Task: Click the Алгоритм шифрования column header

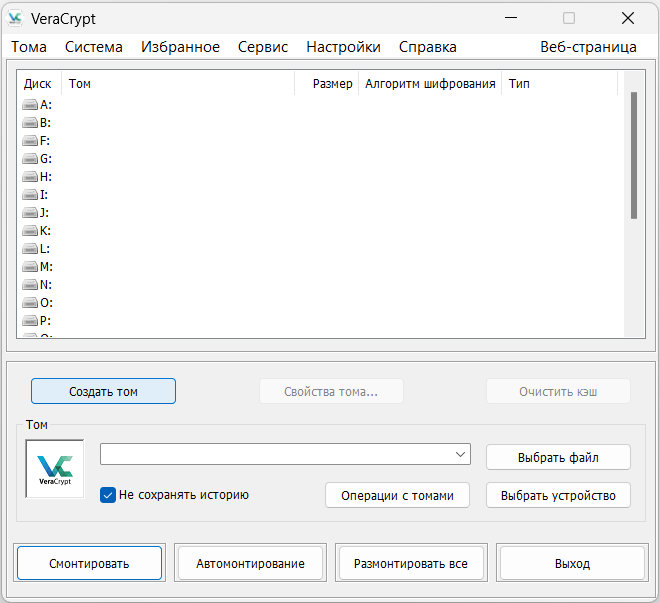Action: click(x=430, y=83)
